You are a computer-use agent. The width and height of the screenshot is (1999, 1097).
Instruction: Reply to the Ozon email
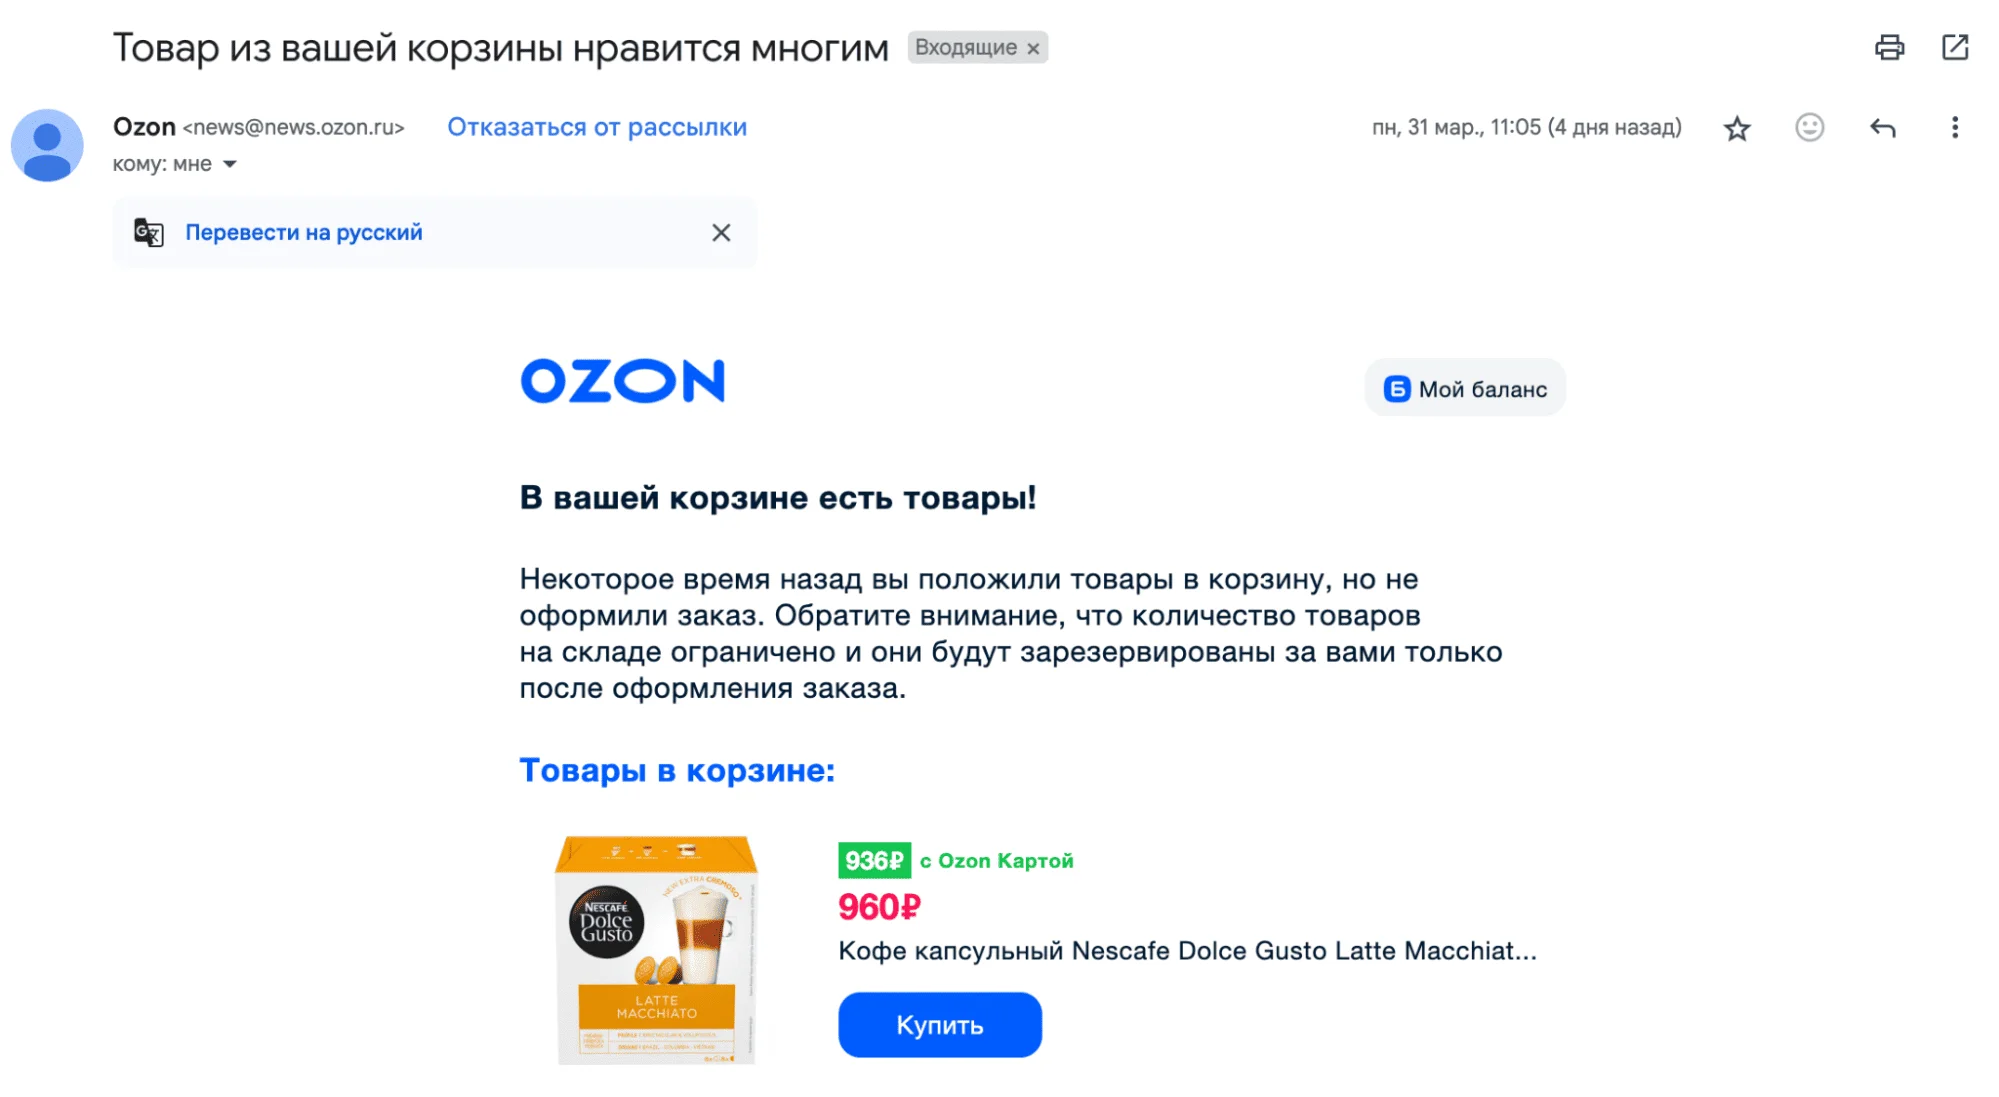[1883, 128]
